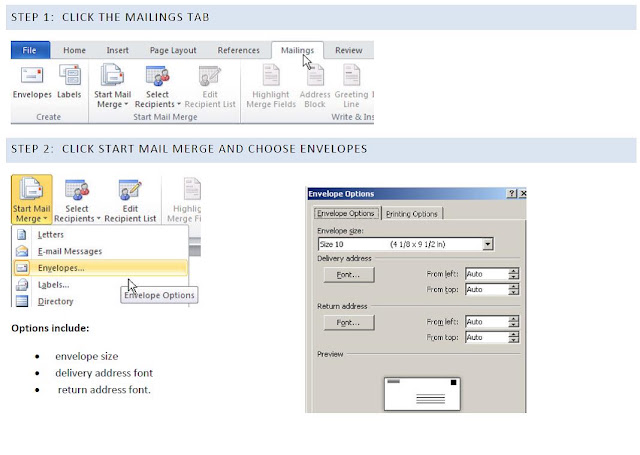Click the Letters document icon in menu
The width and height of the screenshot is (640, 455).
tap(22, 235)
